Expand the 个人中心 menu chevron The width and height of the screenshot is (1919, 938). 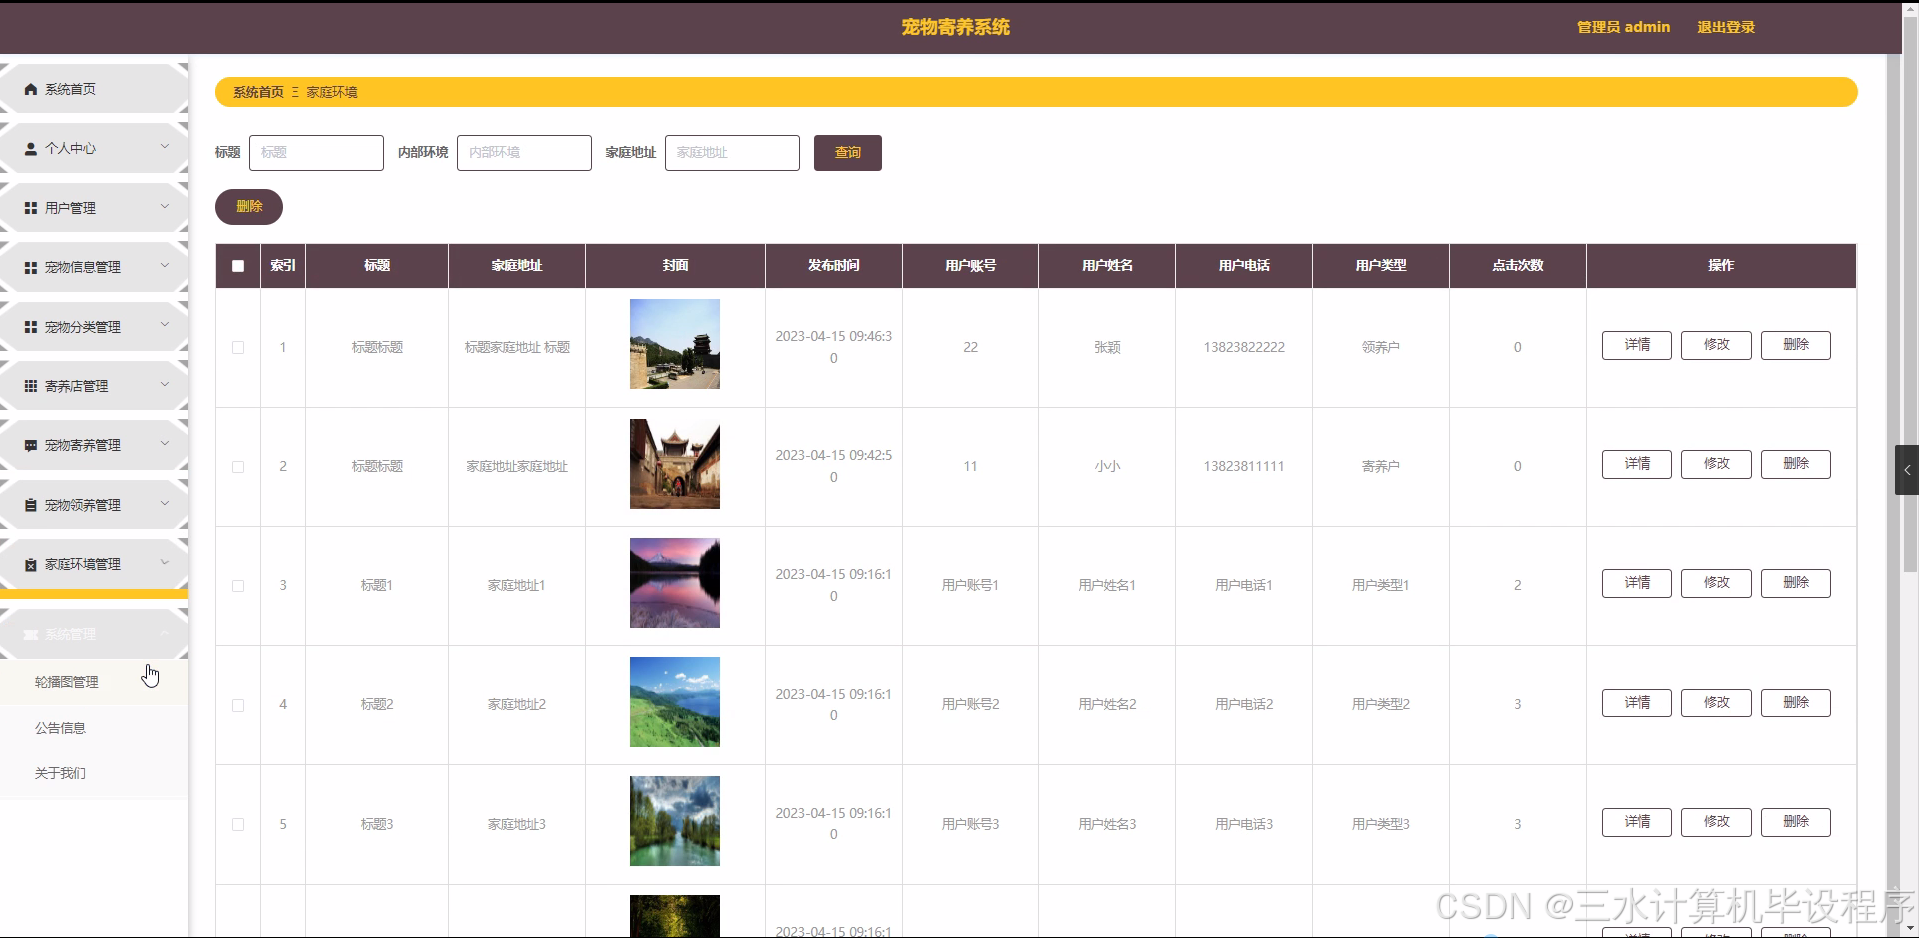165,147
